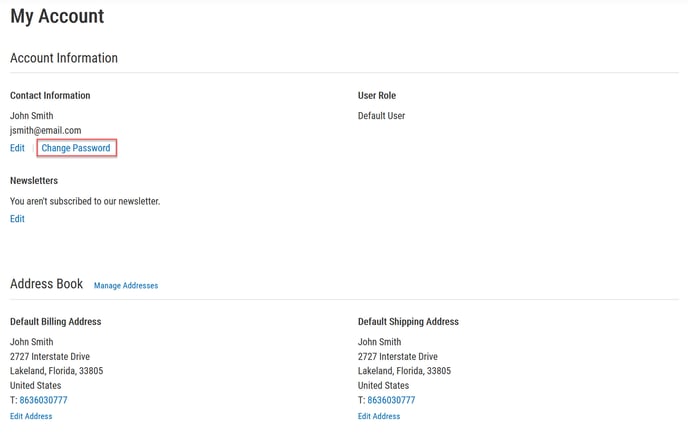Click the Default Shipping Address heading
688x439 pixels.
click(408, 322)
